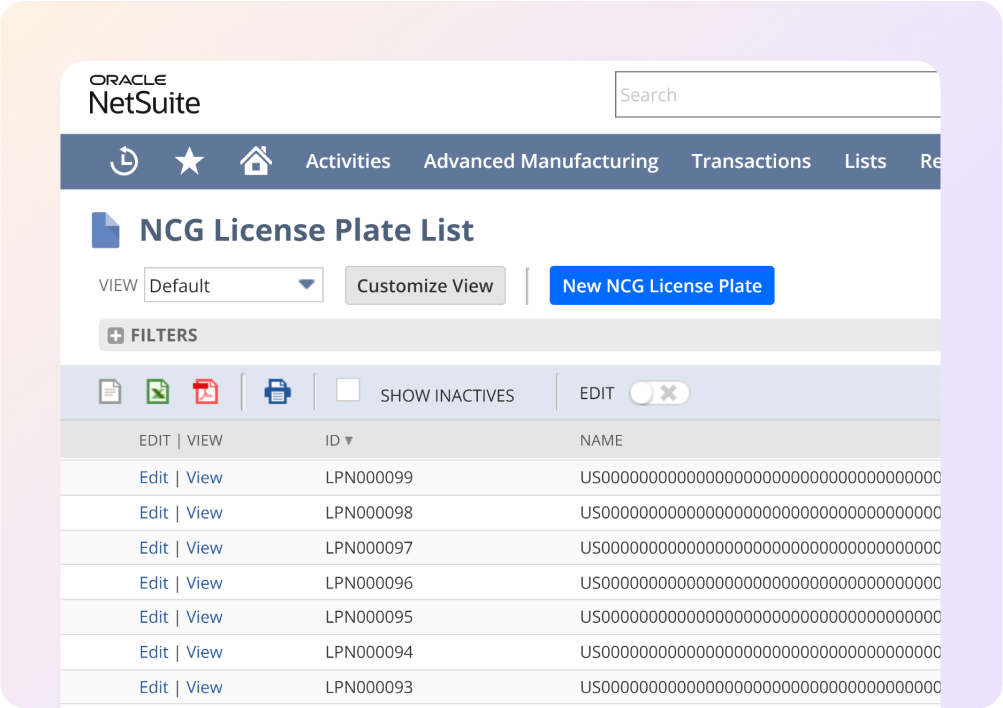Click View link for LPN000095
This screenshot has width=1003, height=708.
(204, 617)
